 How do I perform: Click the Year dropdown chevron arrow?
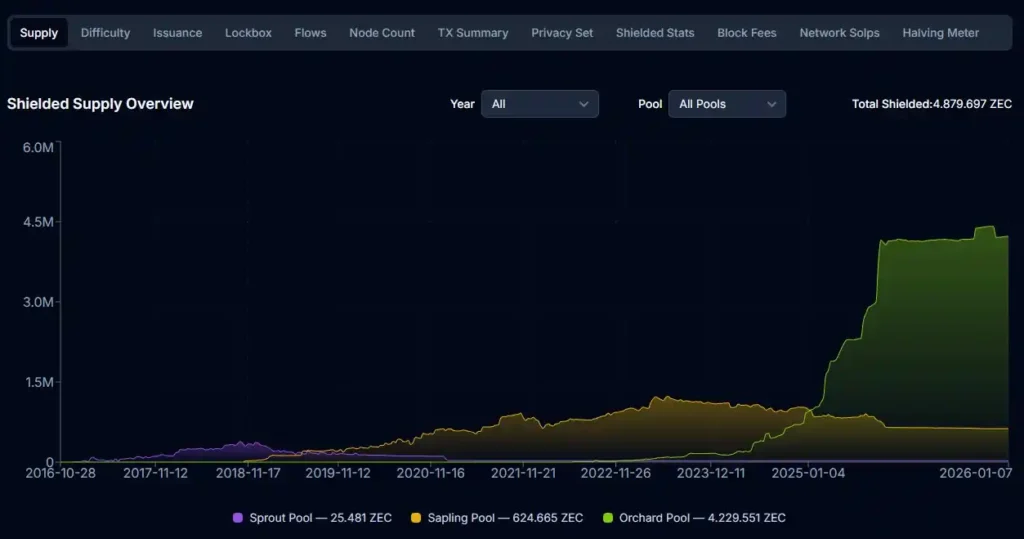click(584, 104)
